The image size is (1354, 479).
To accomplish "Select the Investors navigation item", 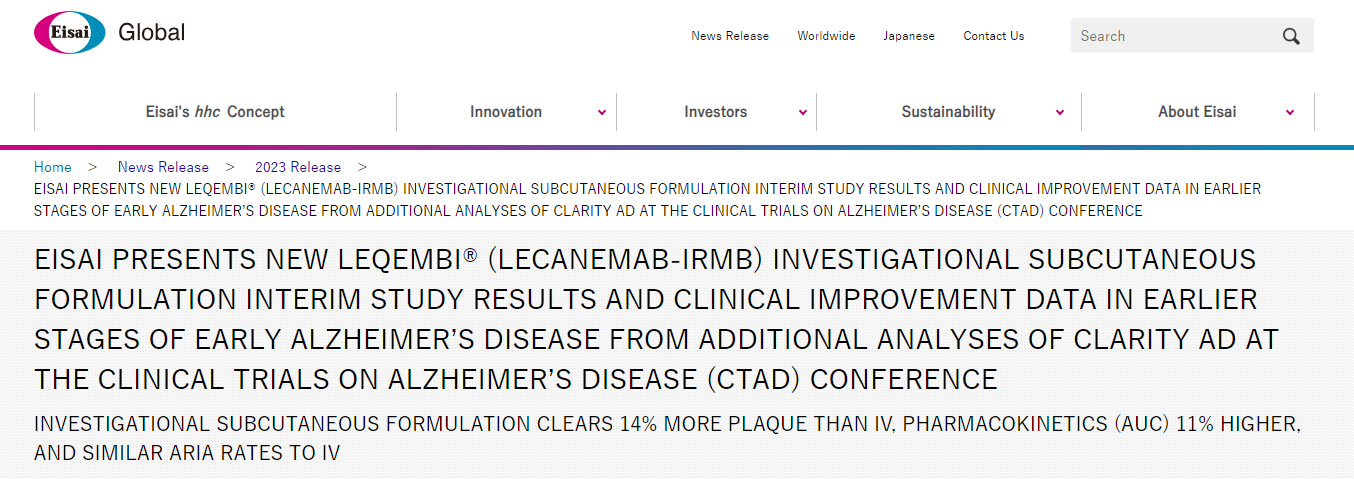I will [715, 112].
